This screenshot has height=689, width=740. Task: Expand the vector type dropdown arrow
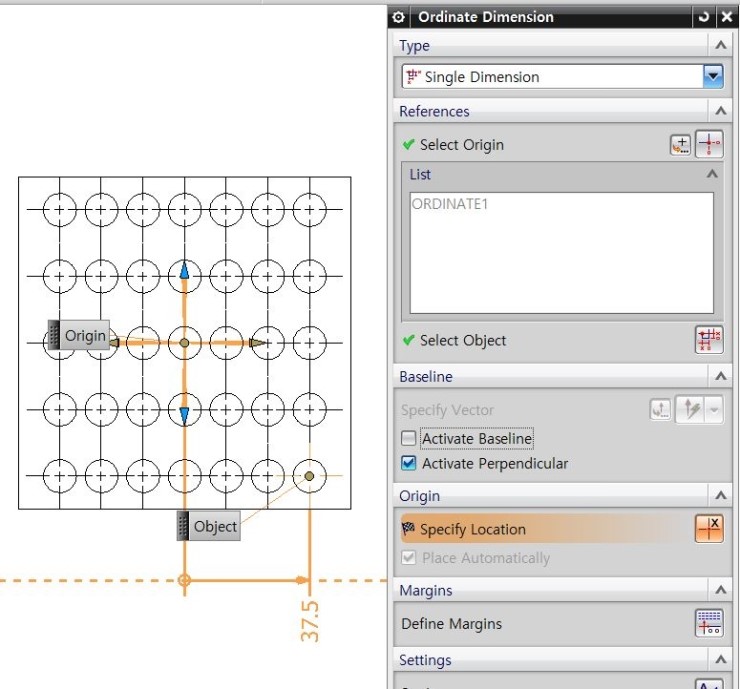(x=714, y=409)
